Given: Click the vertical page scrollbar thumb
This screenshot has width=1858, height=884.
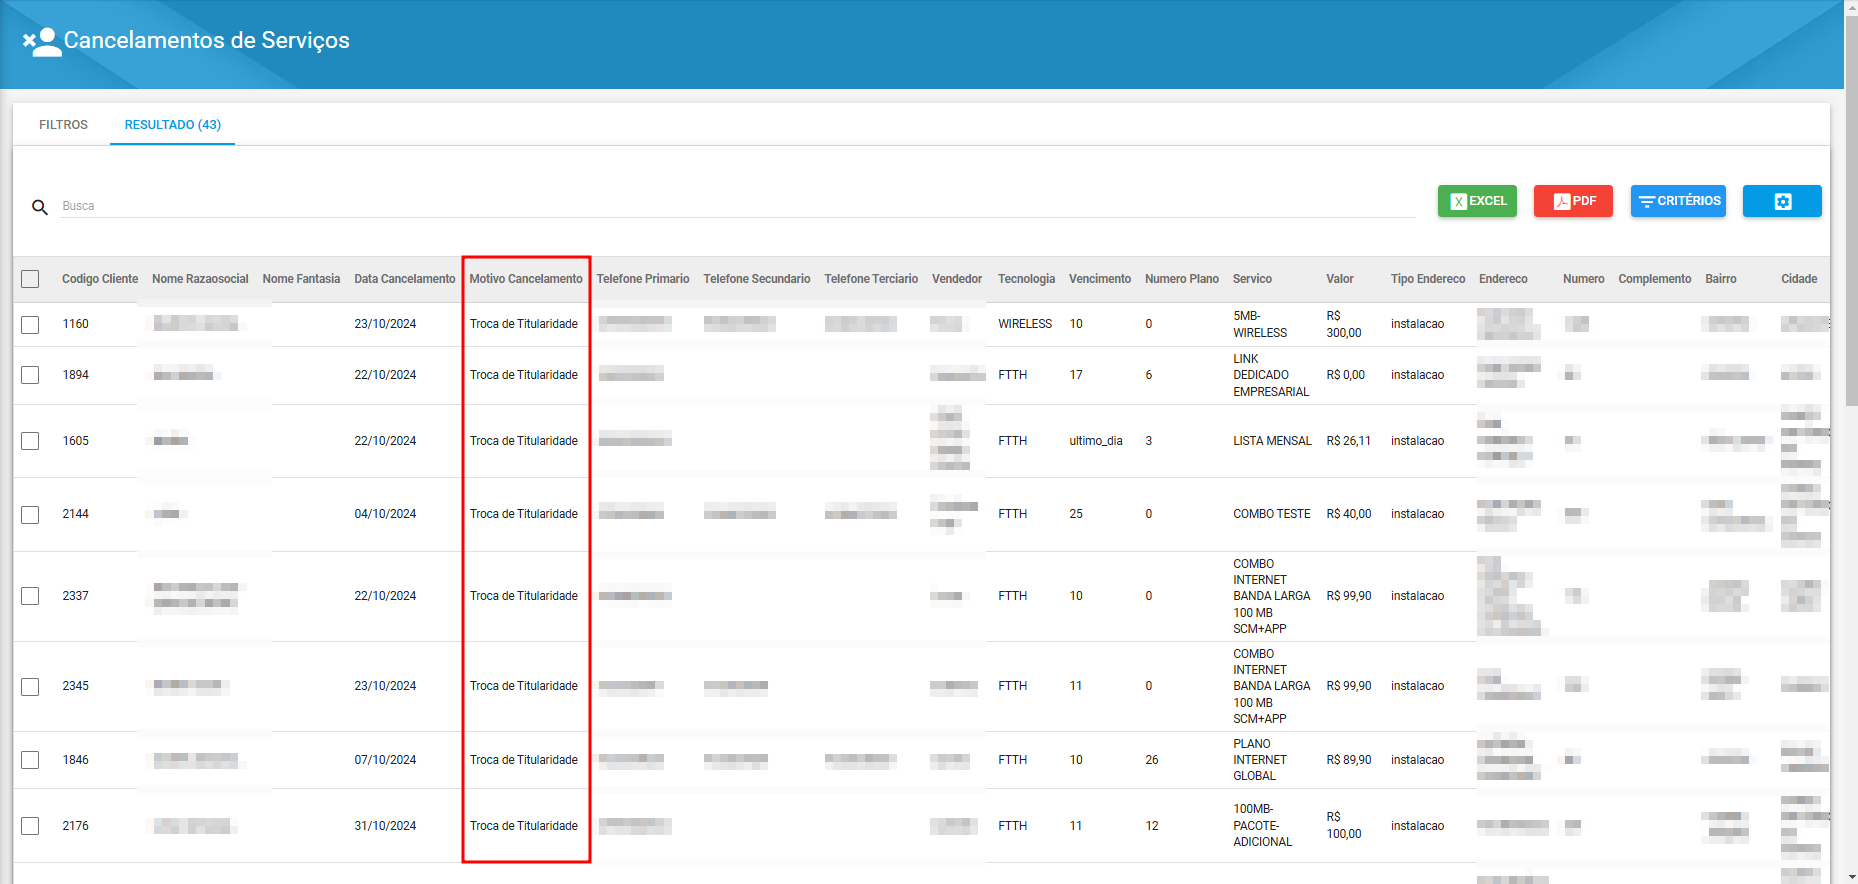Looking at the screenshot, I should (x=1851, y=210).
